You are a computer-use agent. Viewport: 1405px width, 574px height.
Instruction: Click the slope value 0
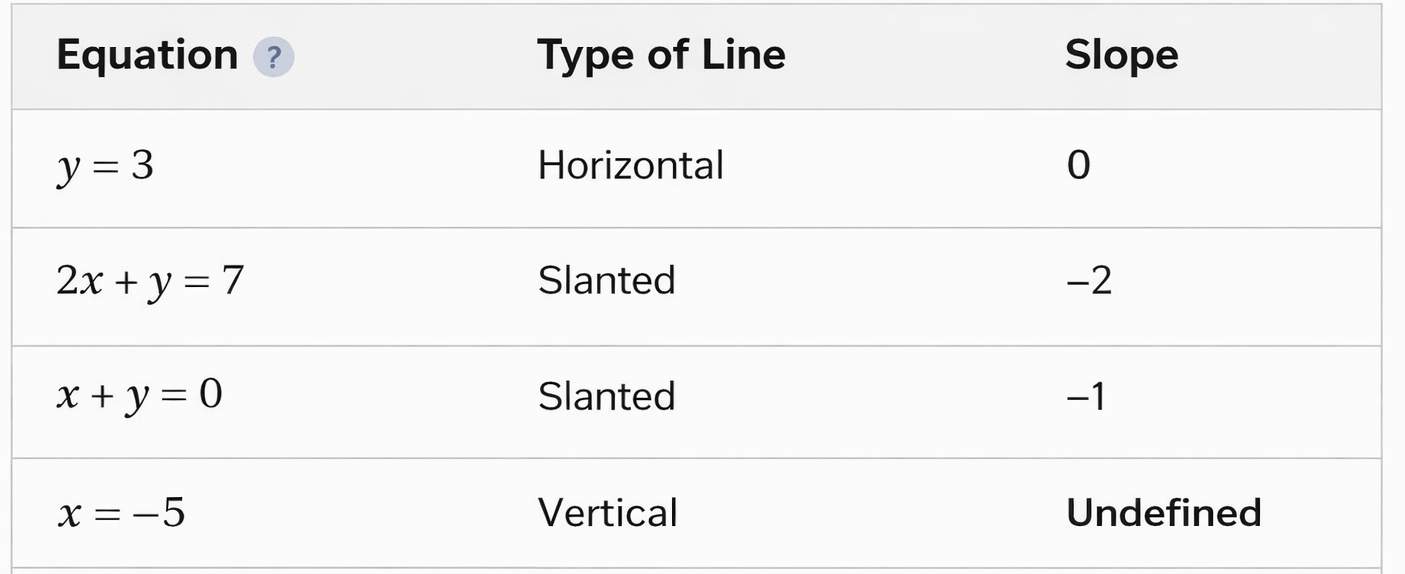click(x=1078, y=166)
